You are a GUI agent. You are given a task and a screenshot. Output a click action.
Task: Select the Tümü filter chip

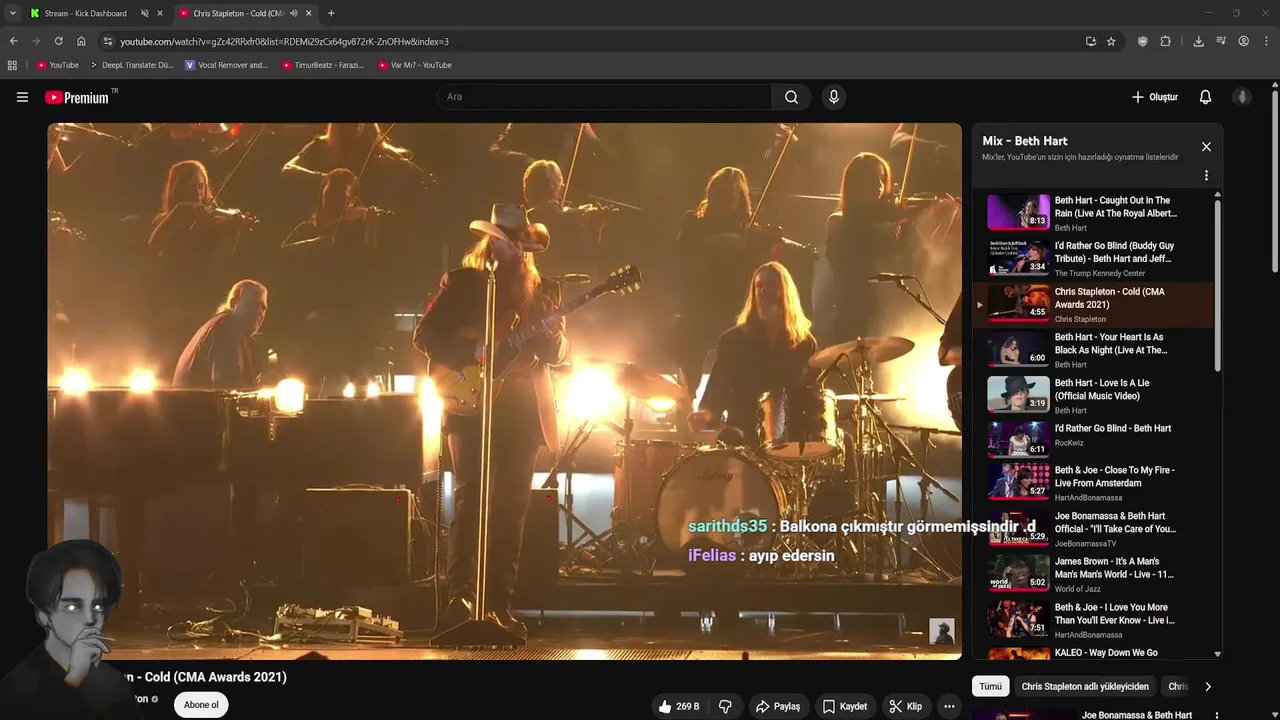tap(990, 686)
